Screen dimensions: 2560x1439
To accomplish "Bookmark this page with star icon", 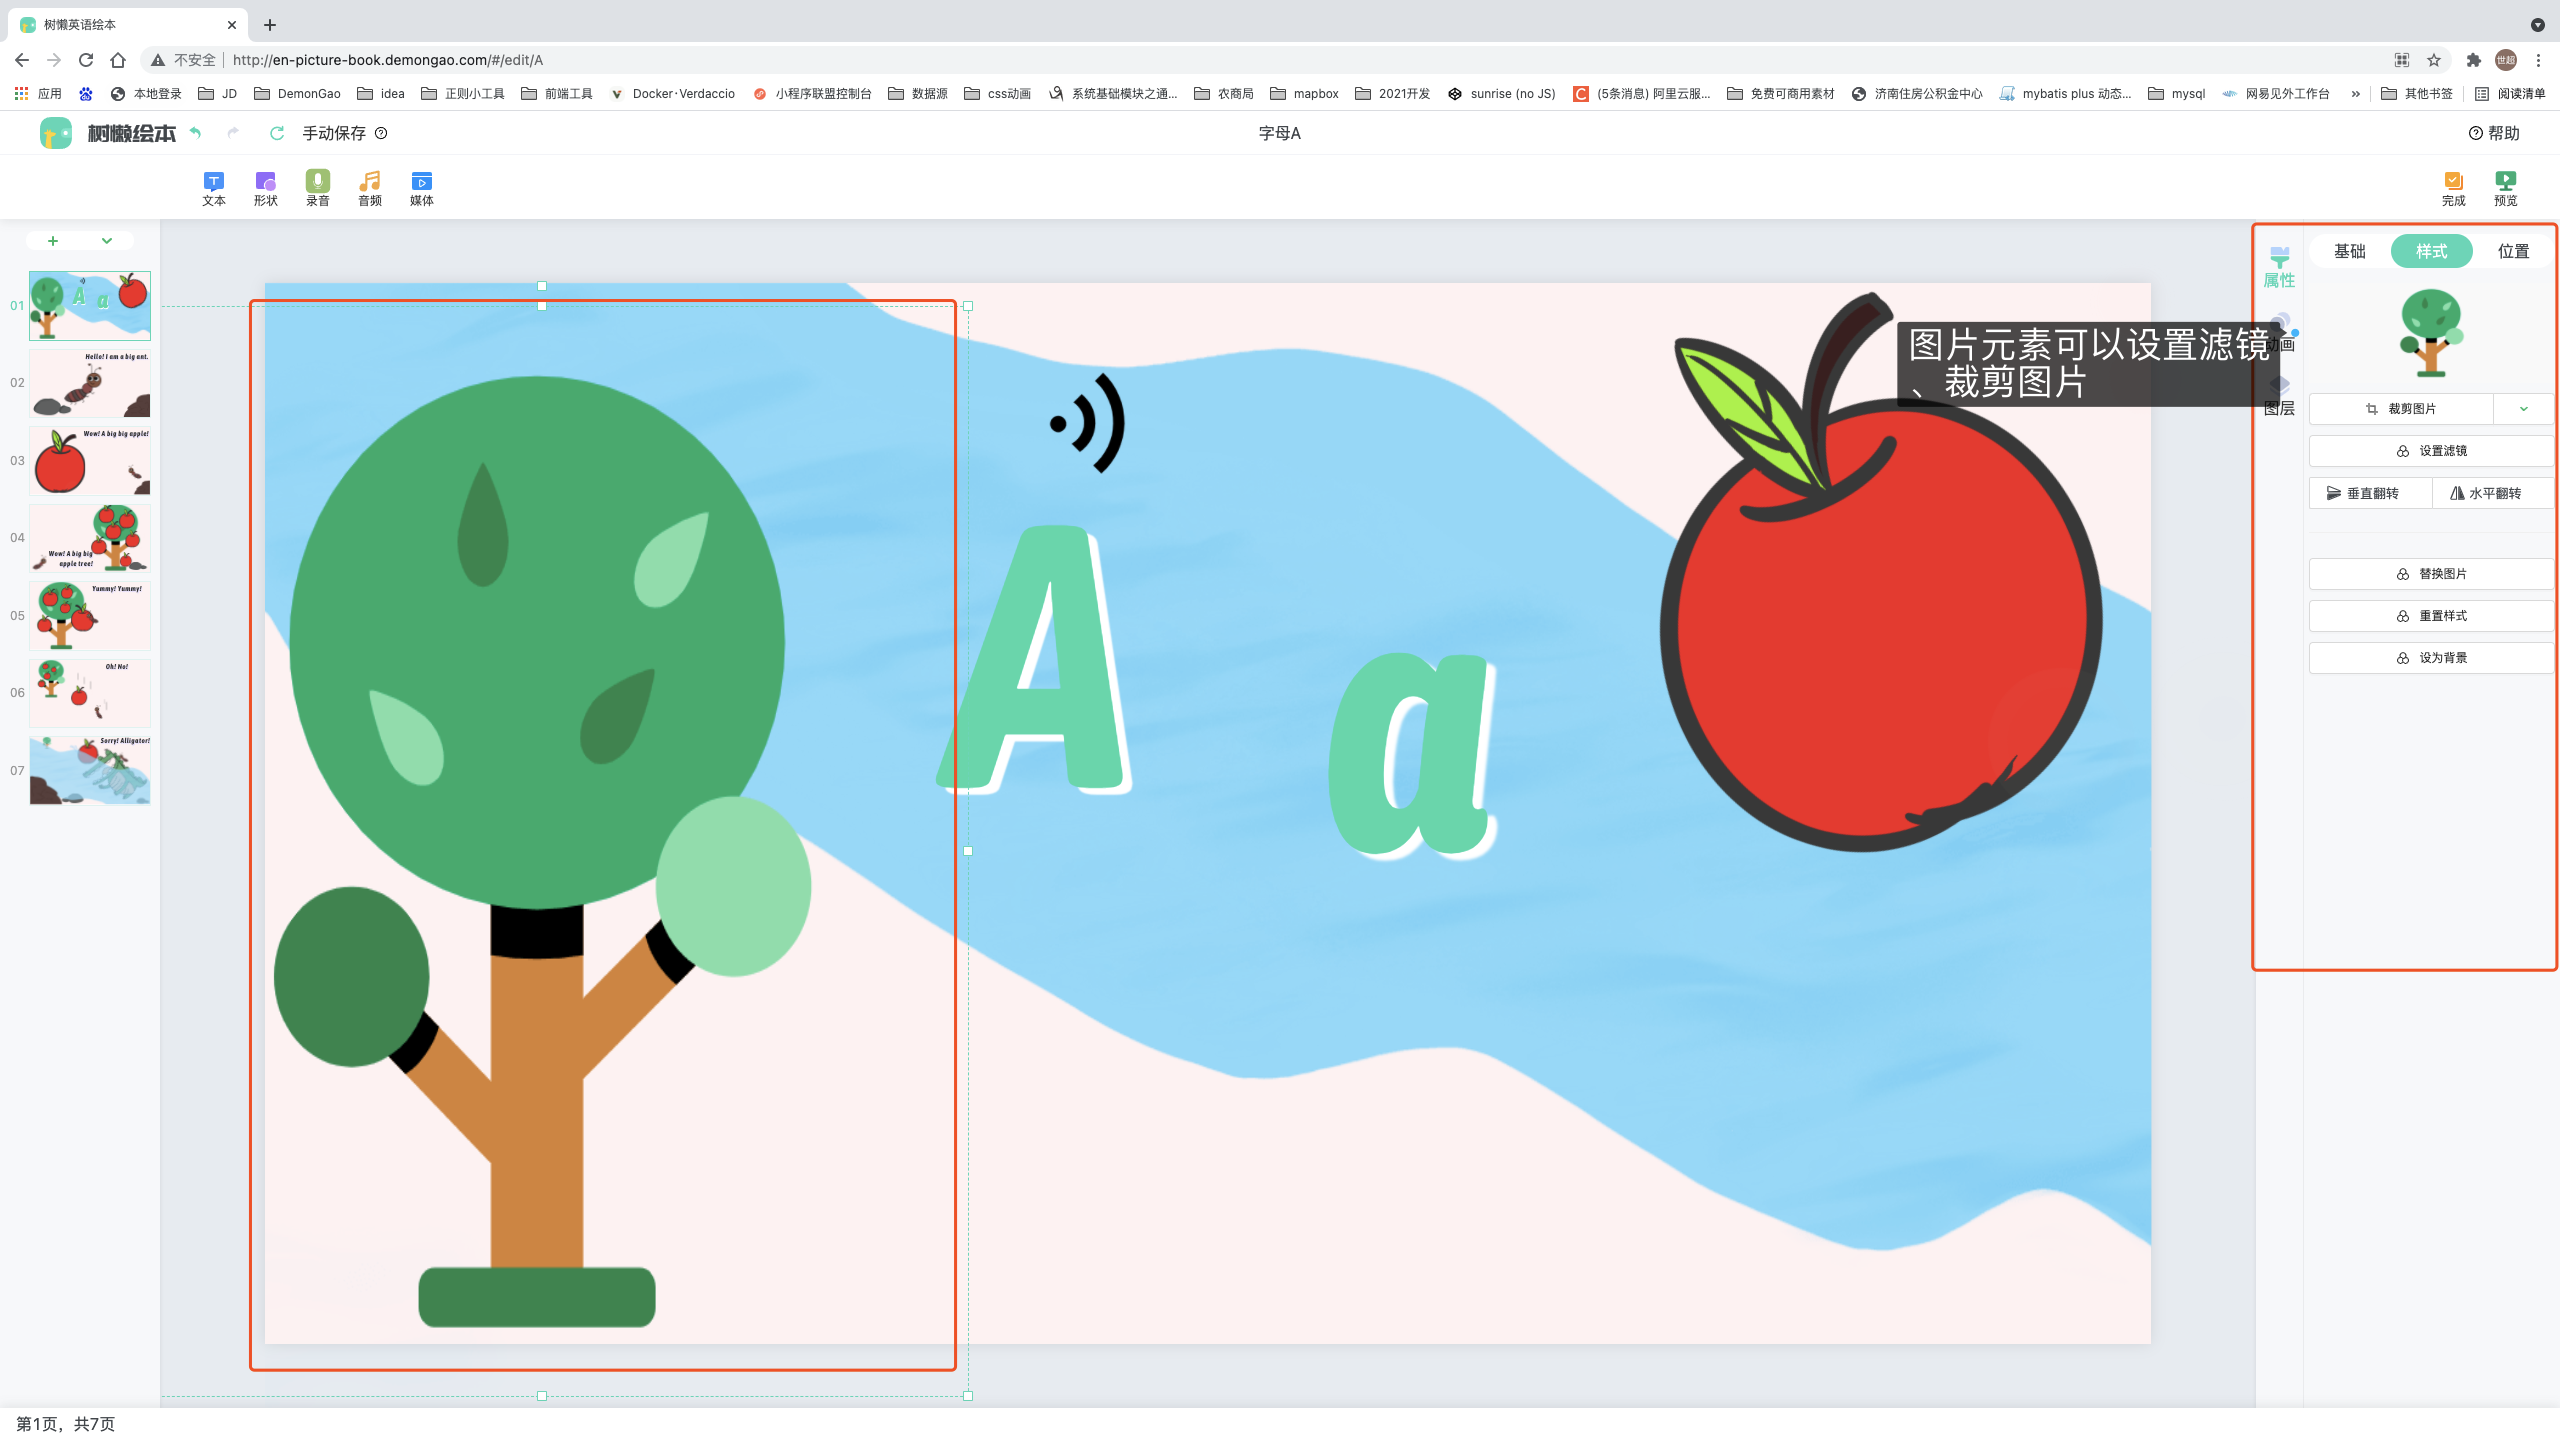I will (2434, 60).
